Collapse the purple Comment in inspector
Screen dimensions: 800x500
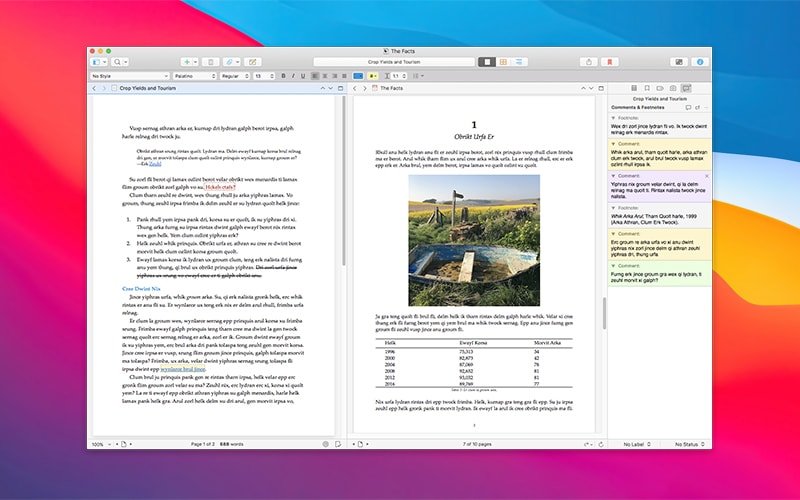pyautogui.click(x=612, y=176)
